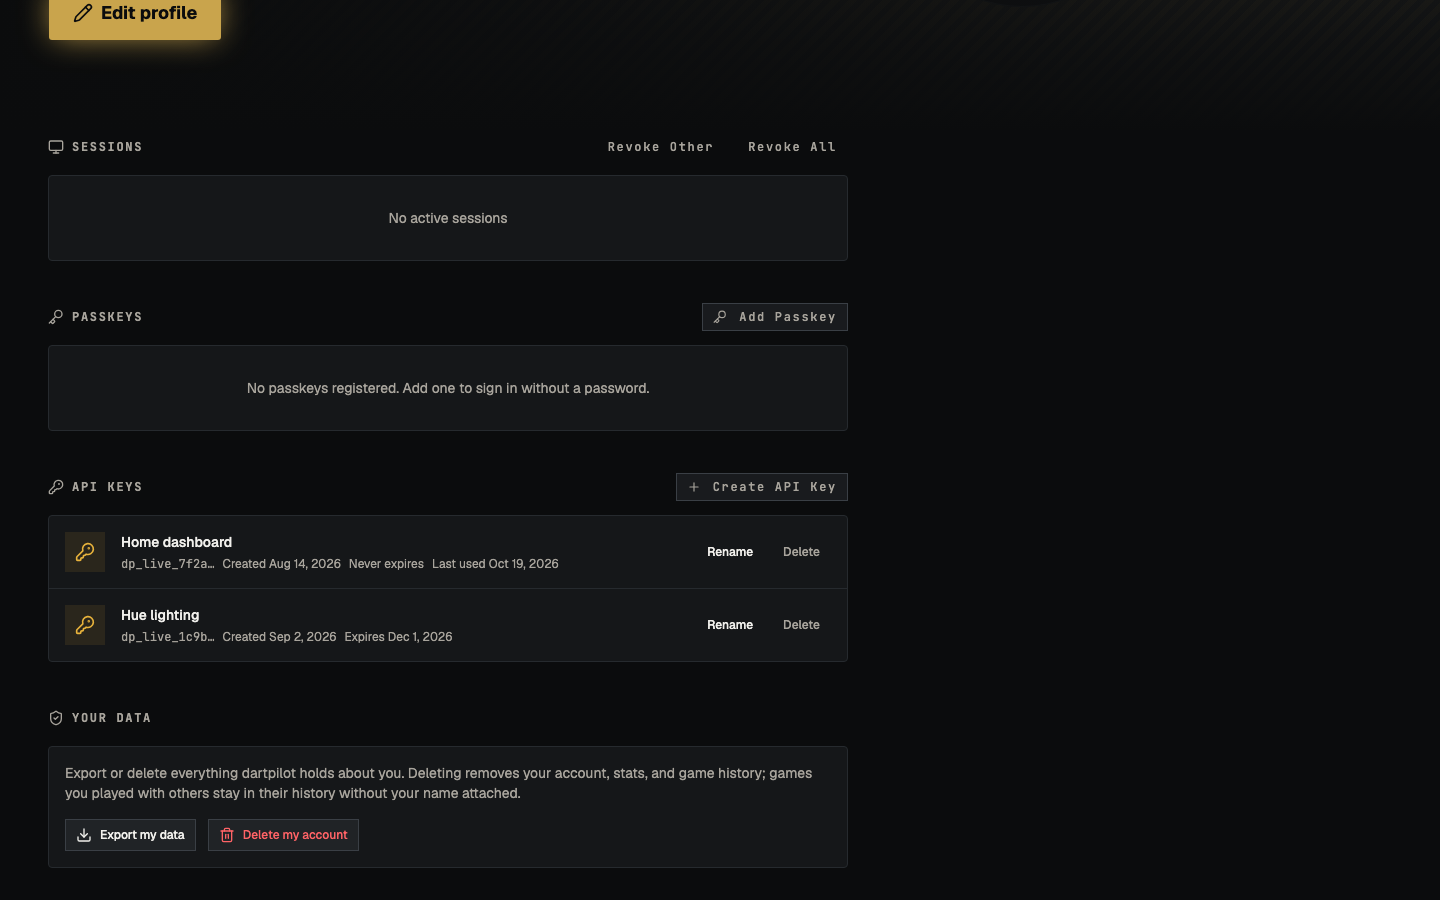Click the yellow key icon for Hue lighting
Image resolution: width=1440 pixels, height=900 pixels.
pyautogui.click(x=85, y=625)
